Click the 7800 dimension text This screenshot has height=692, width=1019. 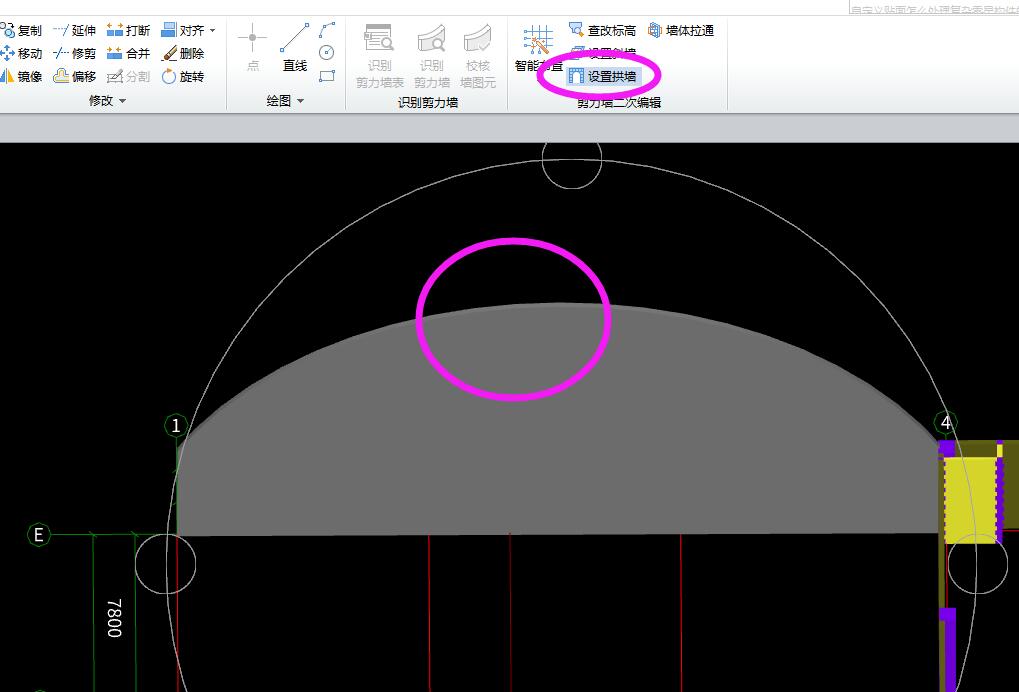[x=114, y=618]
